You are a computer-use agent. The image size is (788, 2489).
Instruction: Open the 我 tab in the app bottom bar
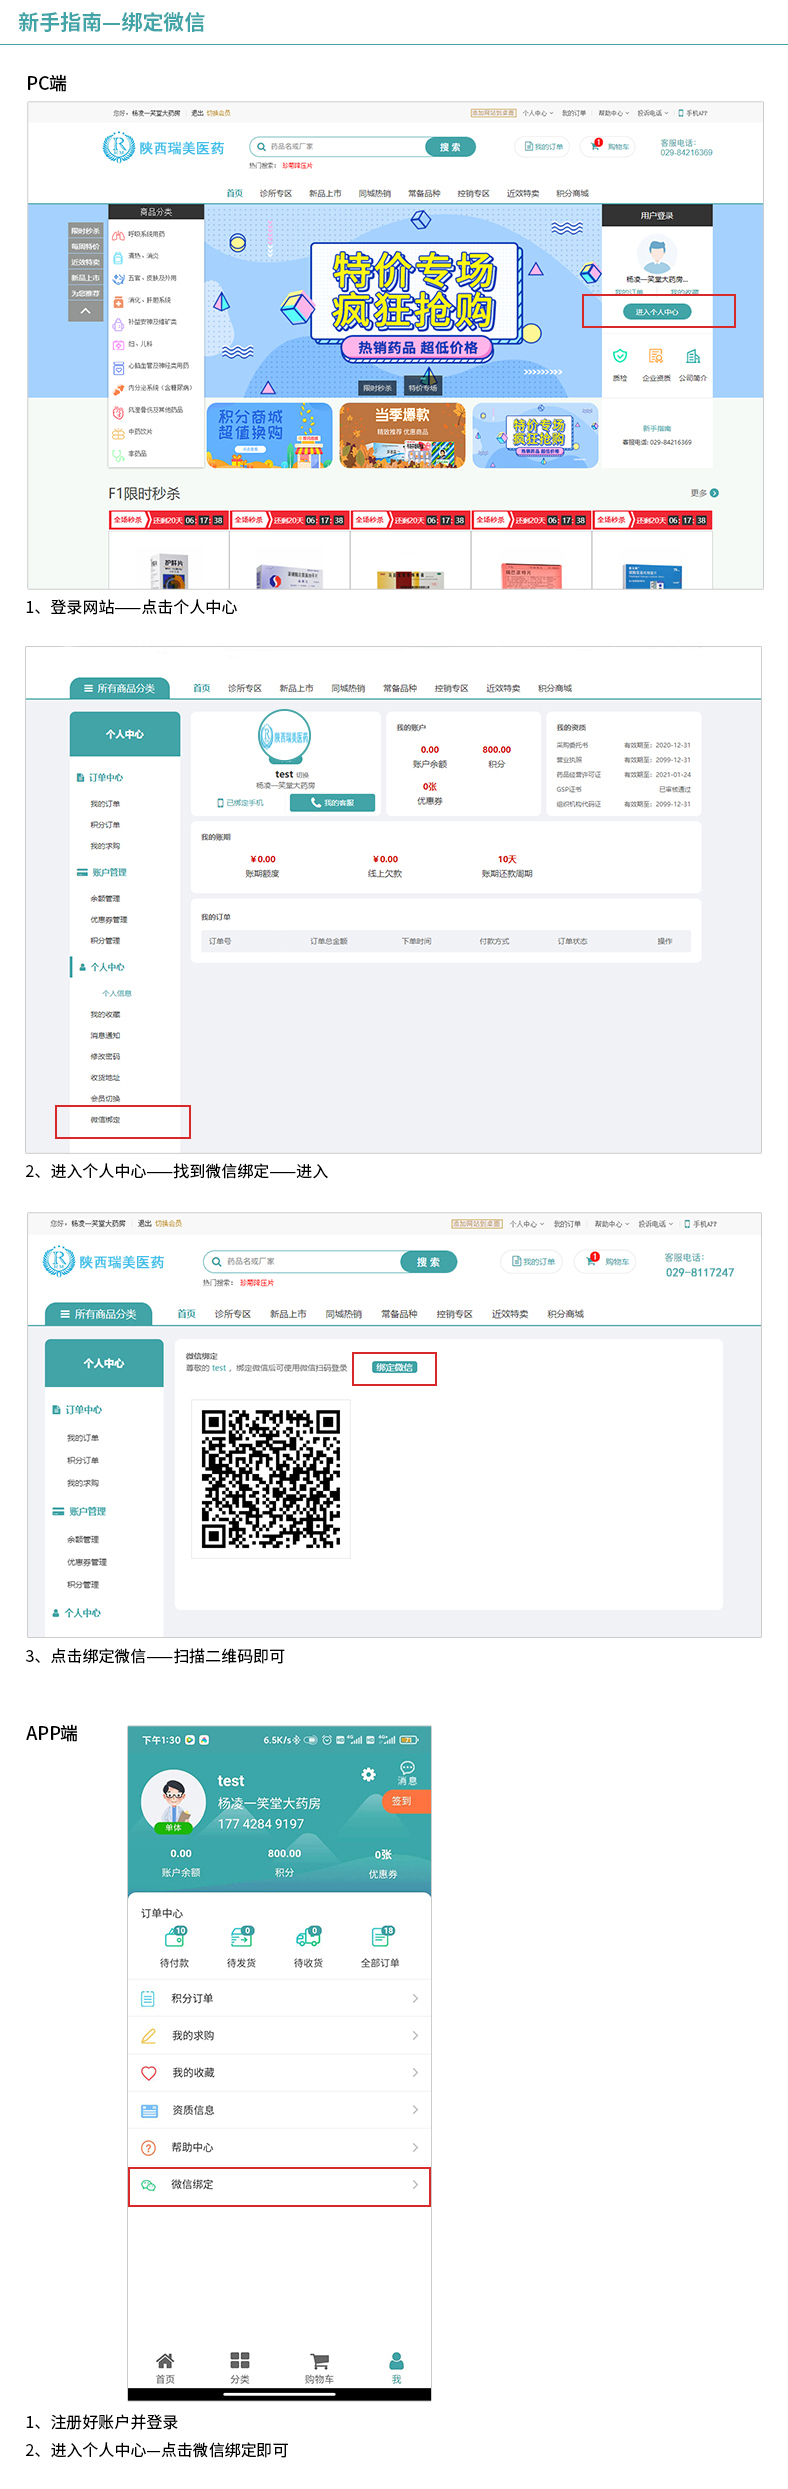tap(396, 2368)
